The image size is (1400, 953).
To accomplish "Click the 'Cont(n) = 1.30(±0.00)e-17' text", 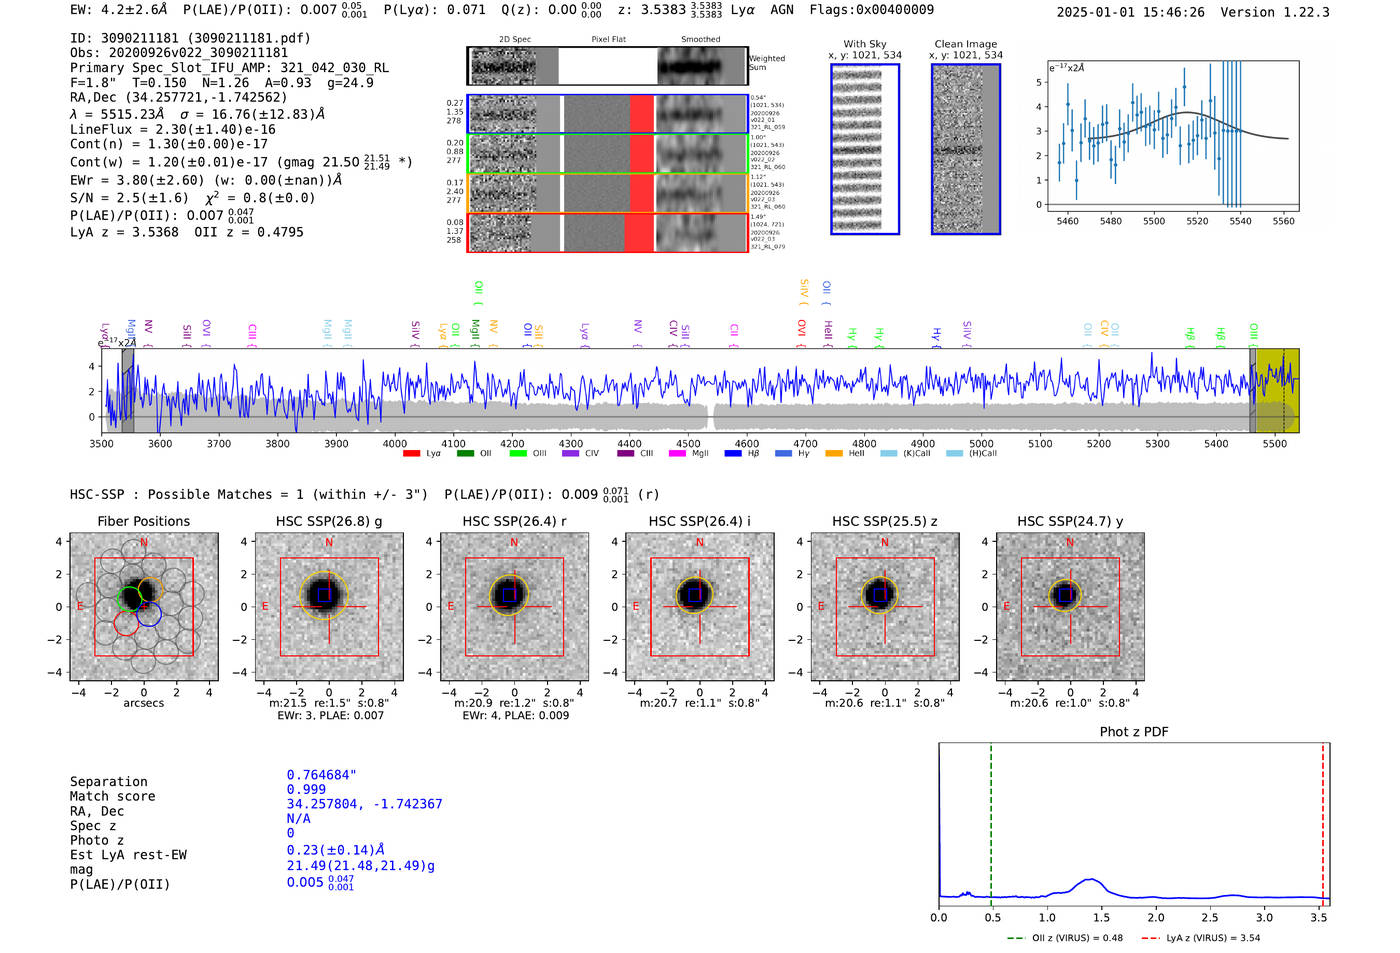I will coord(169,144).
